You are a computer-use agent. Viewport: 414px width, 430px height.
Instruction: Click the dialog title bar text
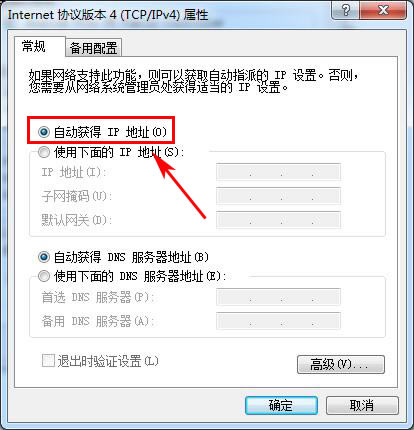coord(108,15)
